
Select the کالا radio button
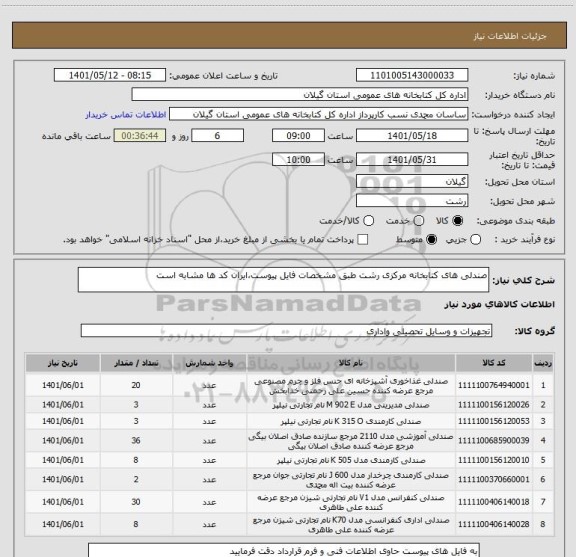tap(458, 221)
